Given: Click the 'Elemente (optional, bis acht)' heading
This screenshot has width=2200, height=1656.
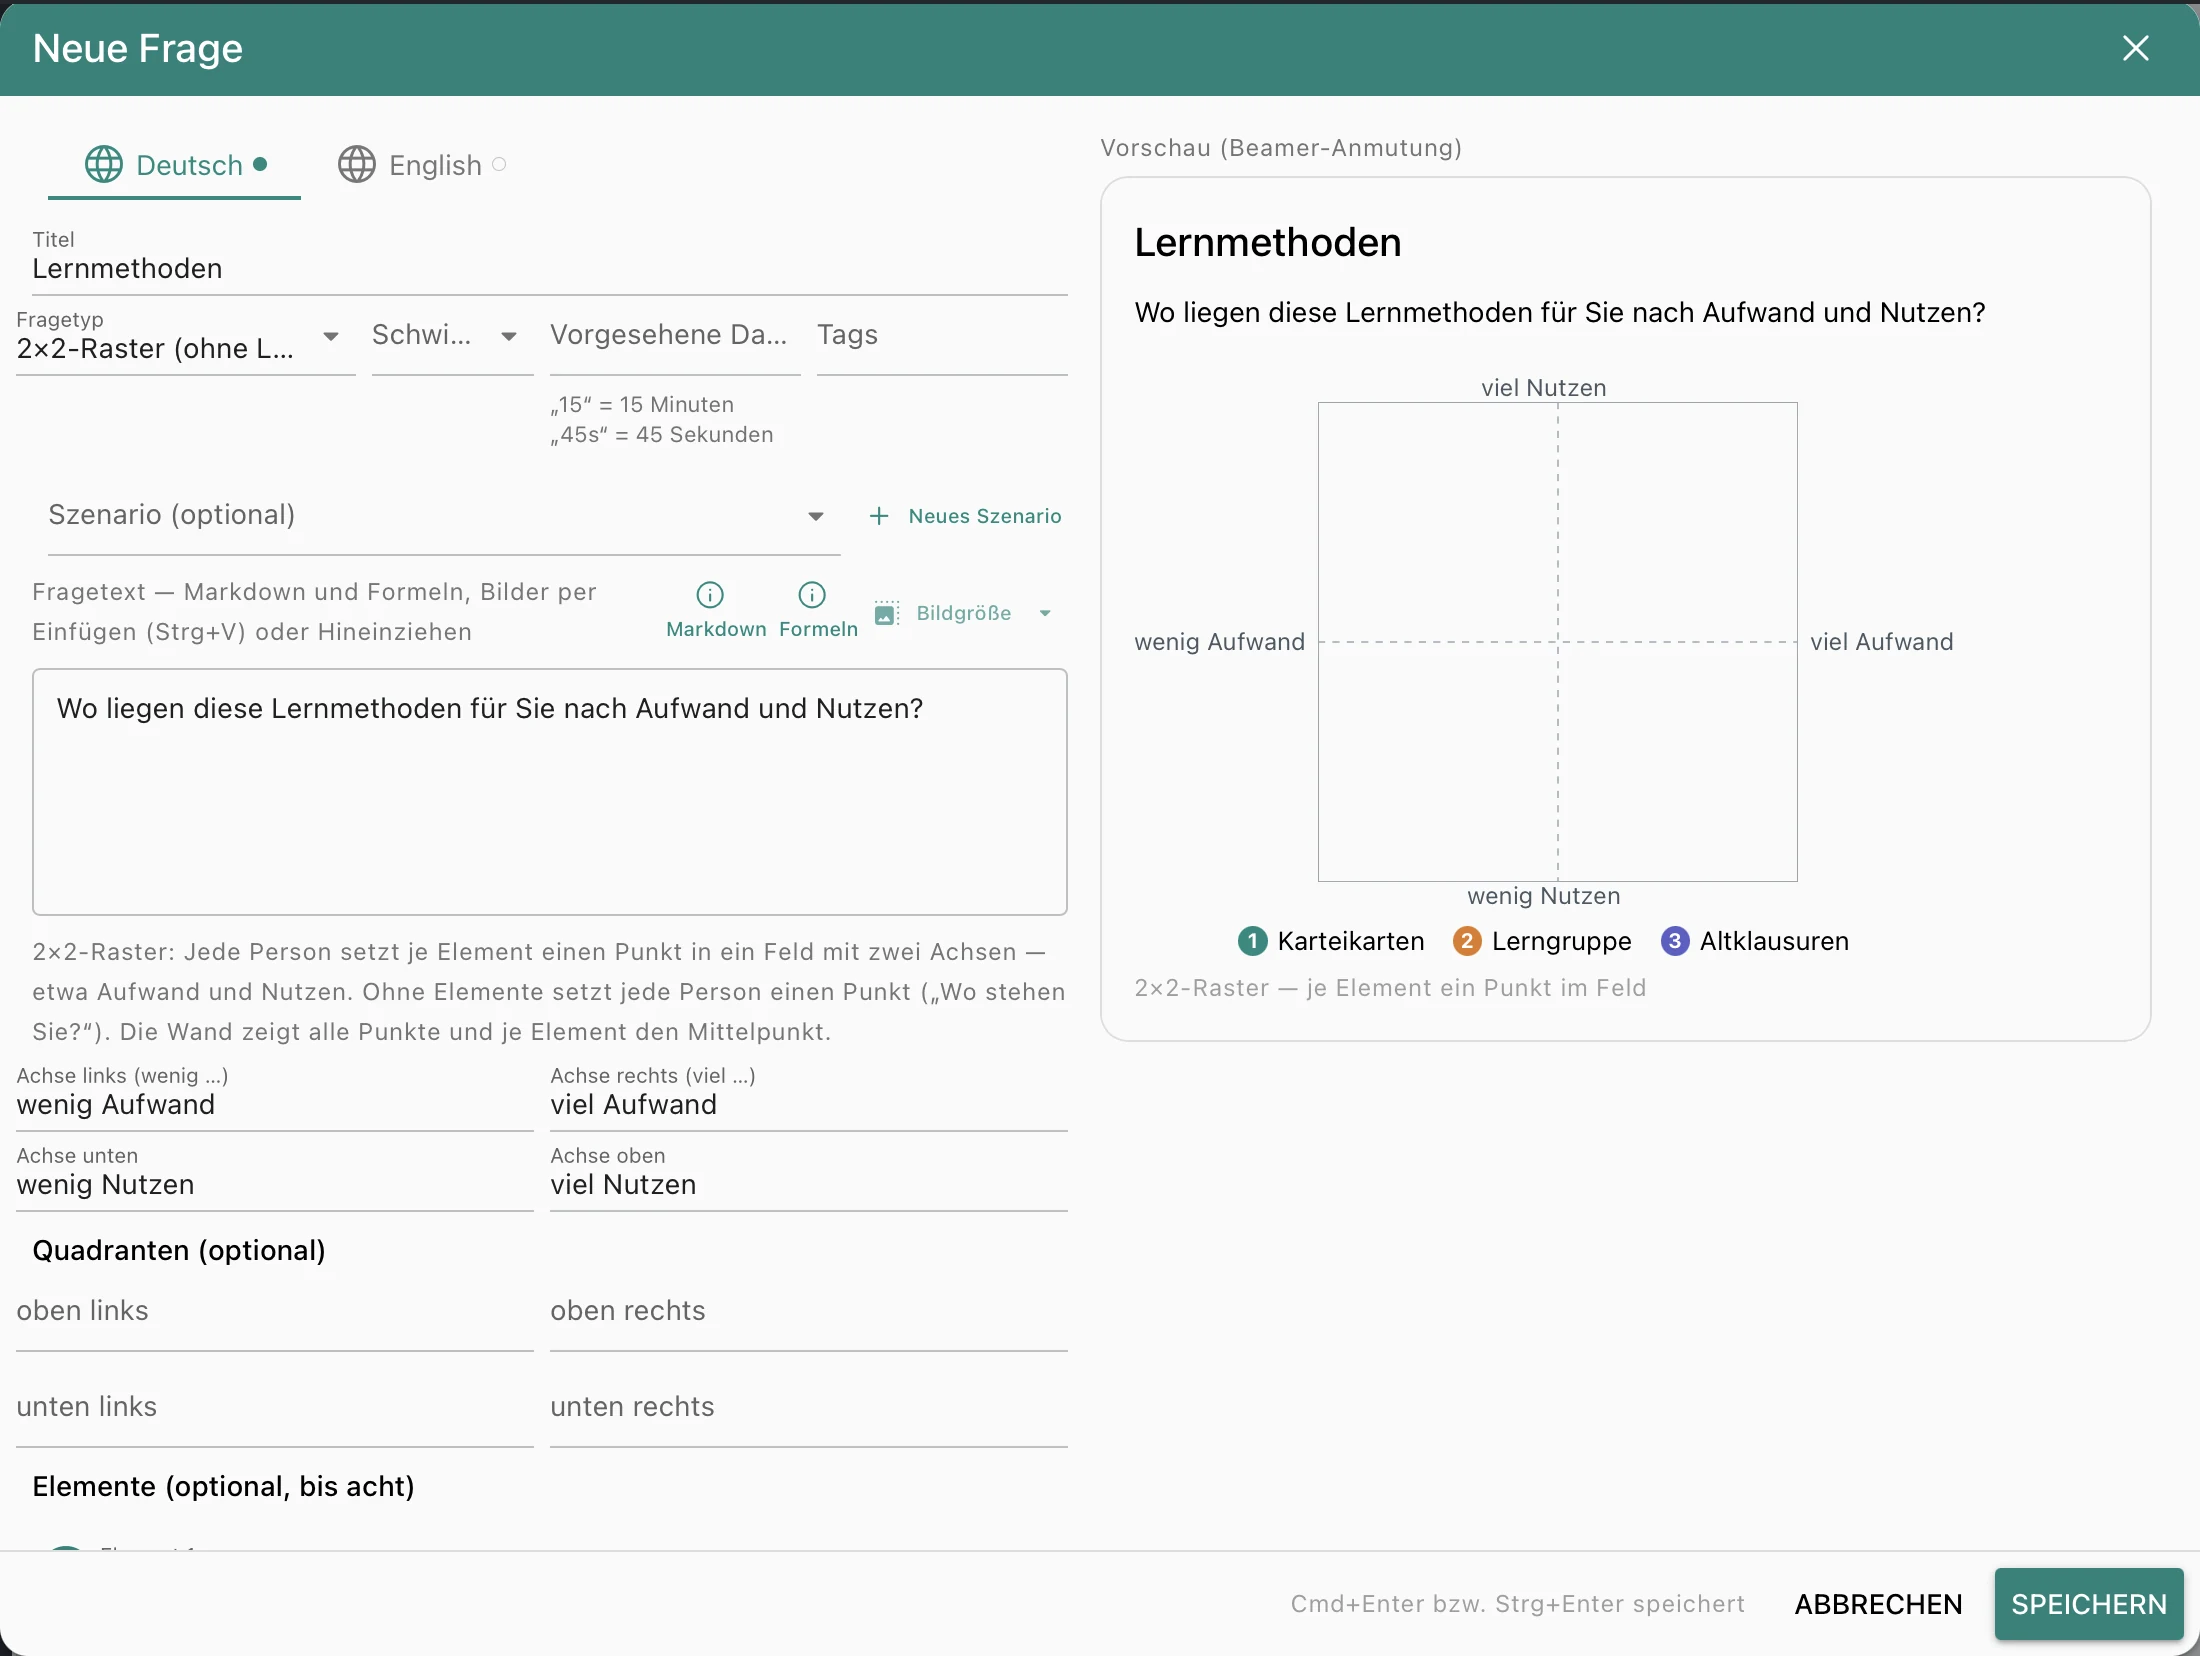Looking at the screenshot, I should (x=224, y=1487).
